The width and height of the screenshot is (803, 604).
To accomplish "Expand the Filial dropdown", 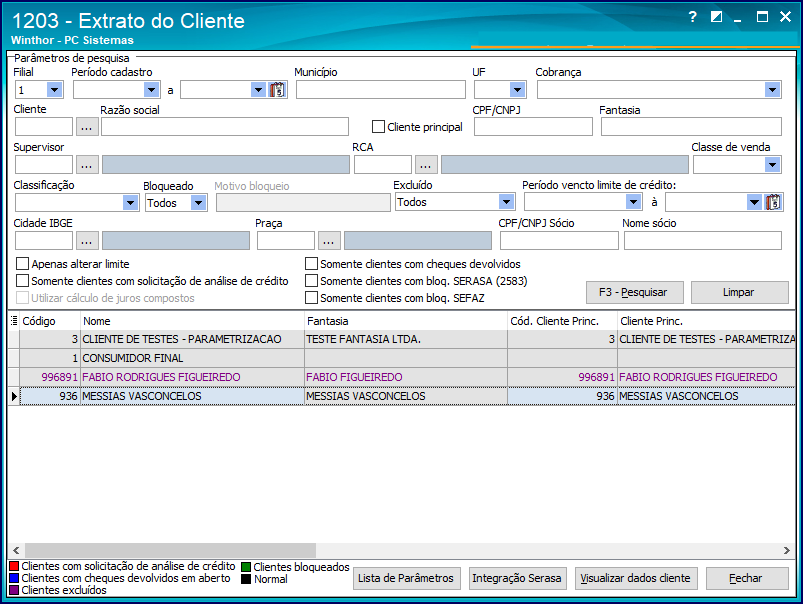I will (54, 90).
